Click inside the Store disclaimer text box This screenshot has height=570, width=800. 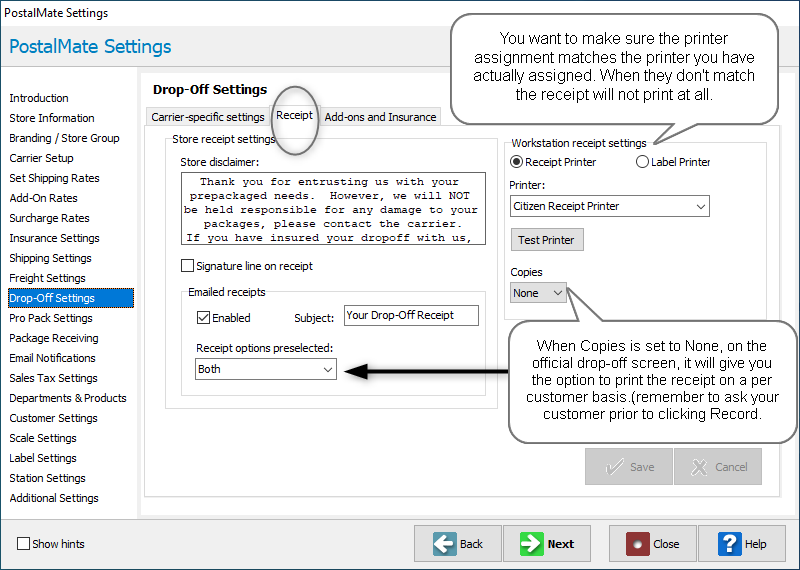333,209
